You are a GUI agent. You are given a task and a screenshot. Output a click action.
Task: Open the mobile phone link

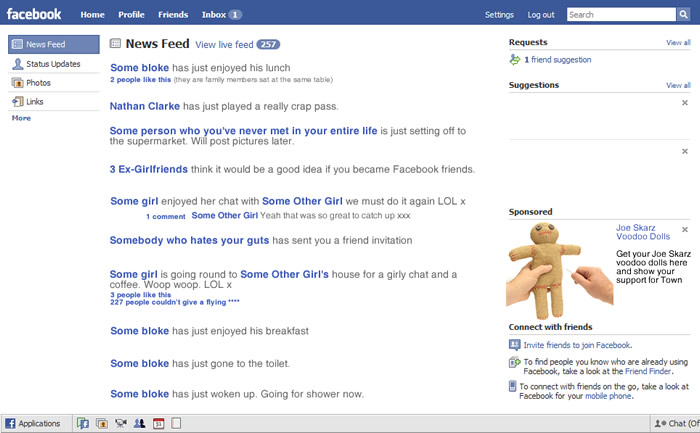(608, 396)
